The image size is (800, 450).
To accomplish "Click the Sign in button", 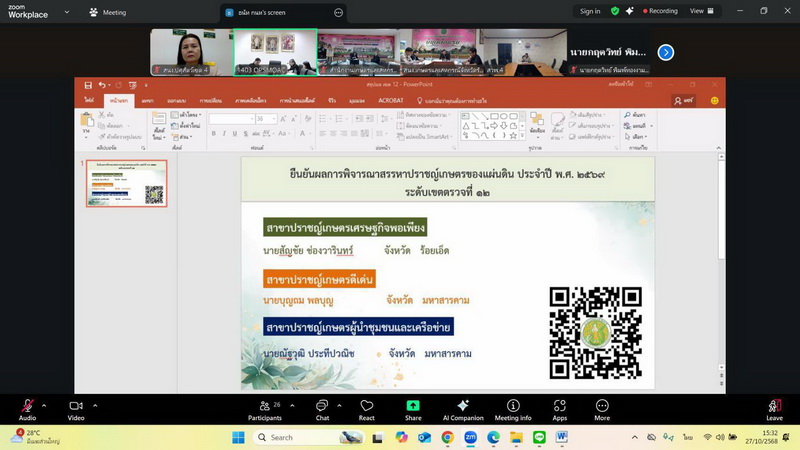I will (x=590, y=11).
